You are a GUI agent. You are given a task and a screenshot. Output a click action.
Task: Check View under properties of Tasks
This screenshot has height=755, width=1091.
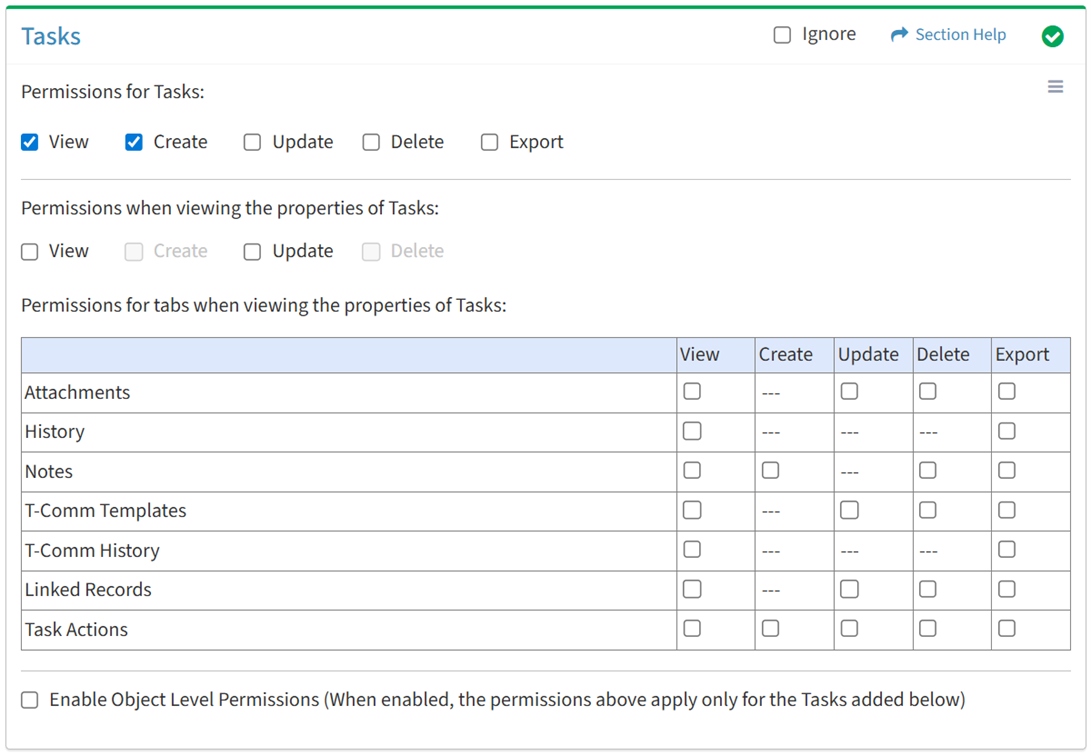(x=30, y=251)
